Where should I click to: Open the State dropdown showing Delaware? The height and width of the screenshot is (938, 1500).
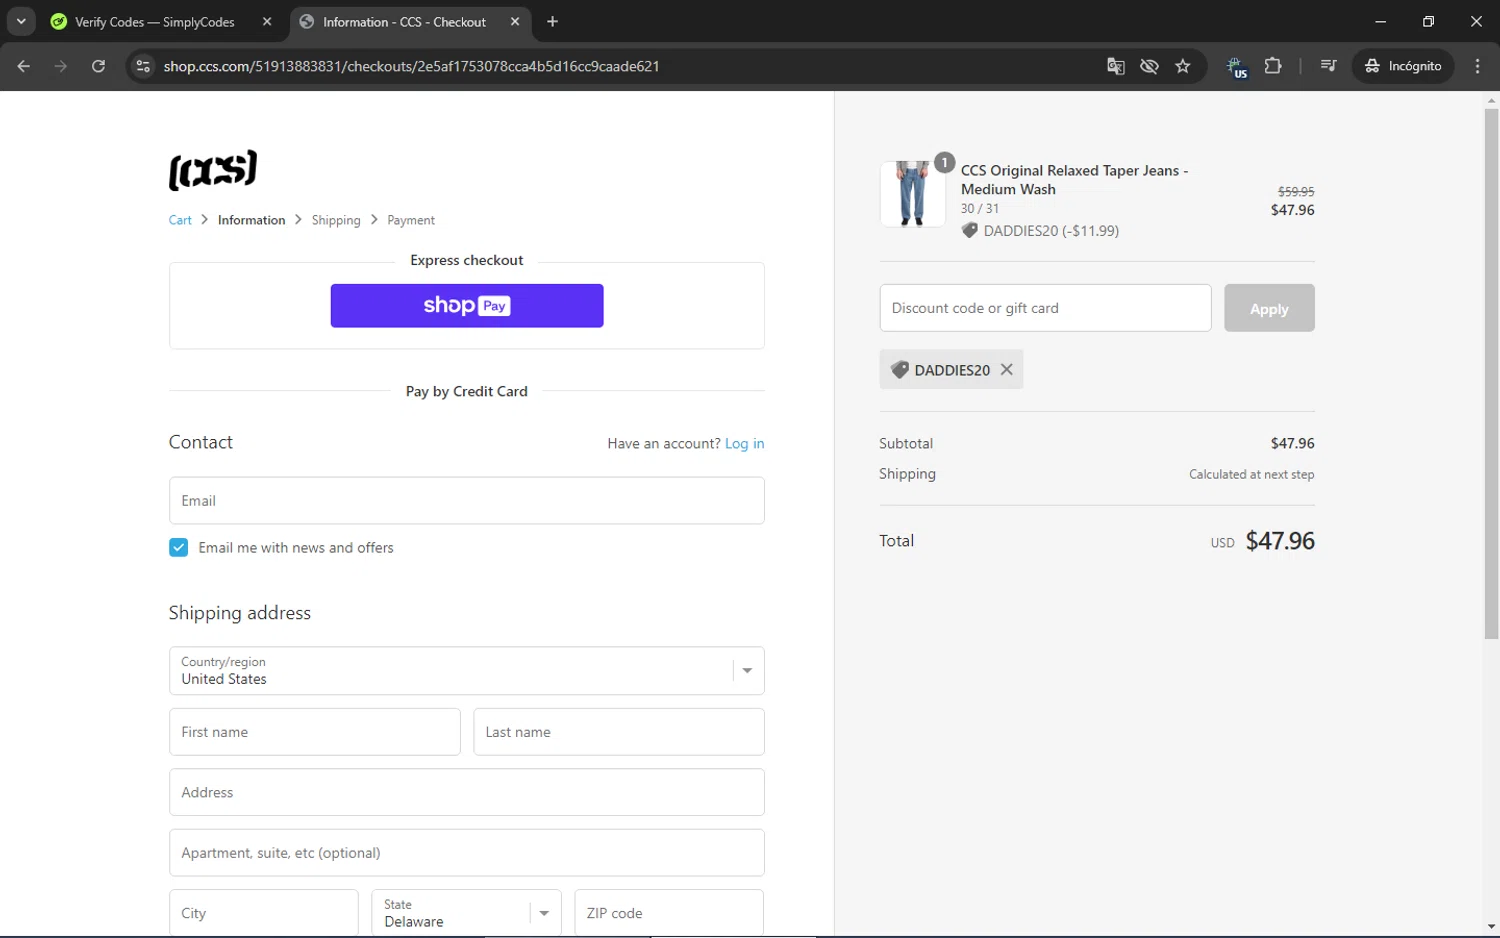[467, 913]
